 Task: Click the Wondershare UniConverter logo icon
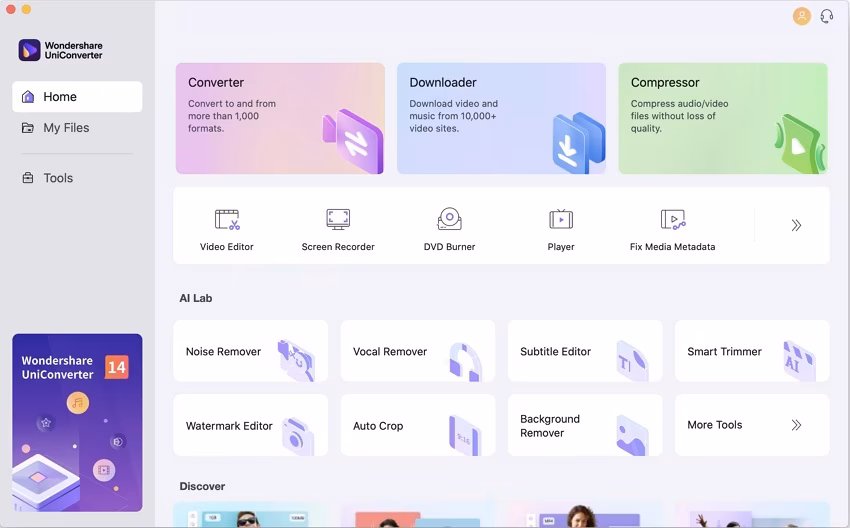pos(29,50)
